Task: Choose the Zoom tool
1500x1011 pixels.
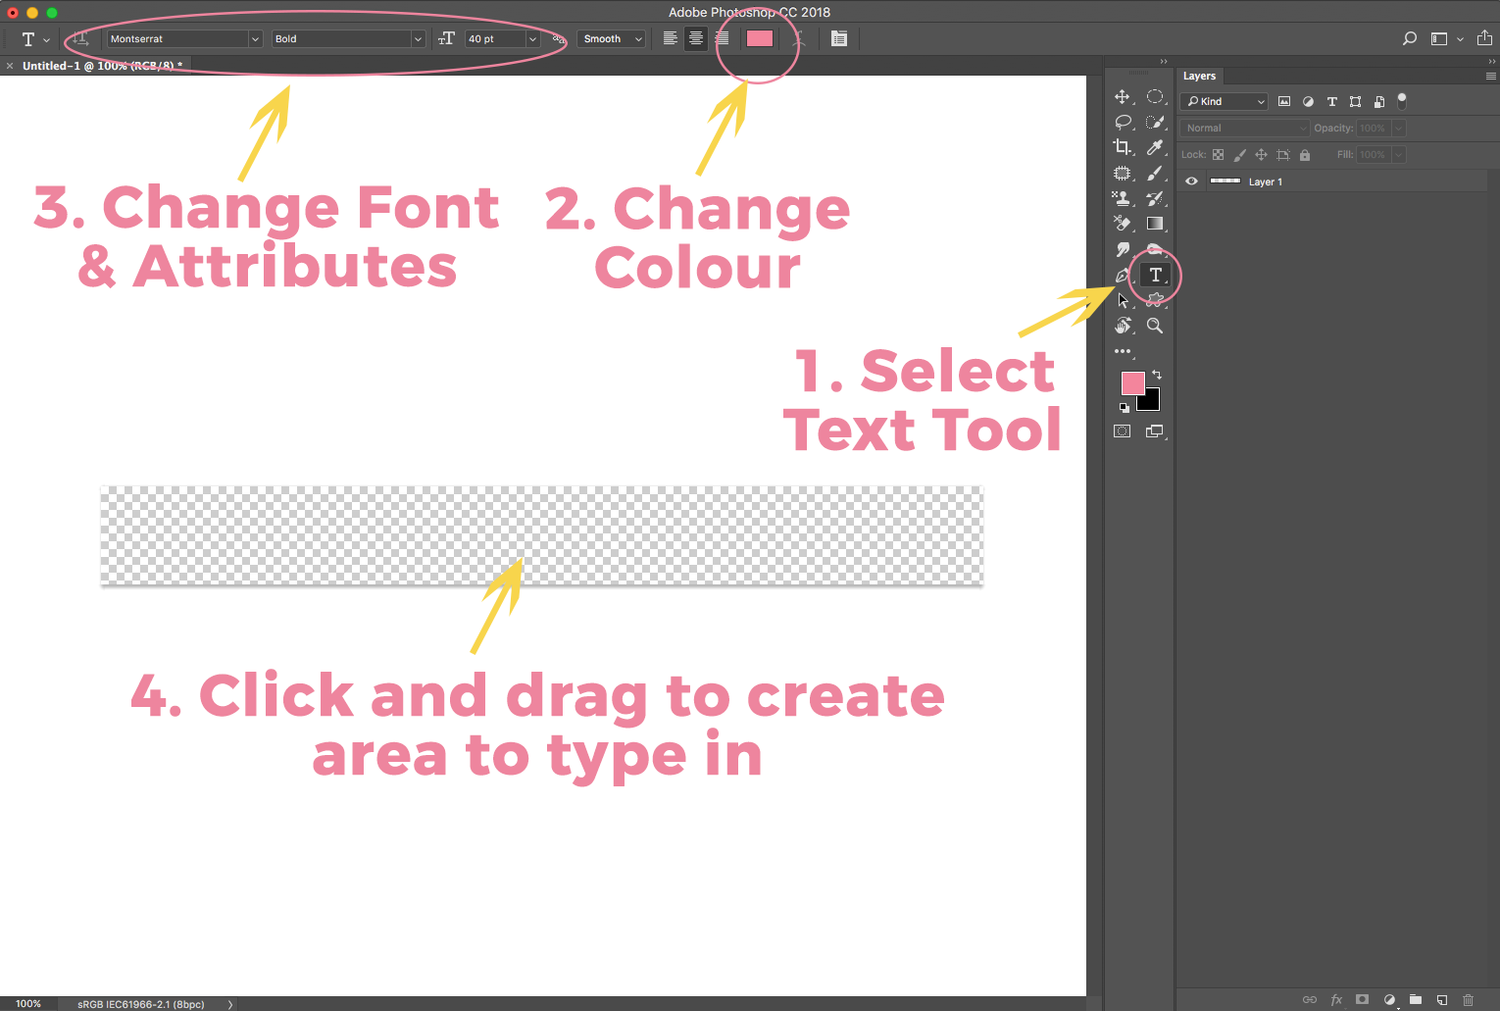Action: click(1155, 326)
